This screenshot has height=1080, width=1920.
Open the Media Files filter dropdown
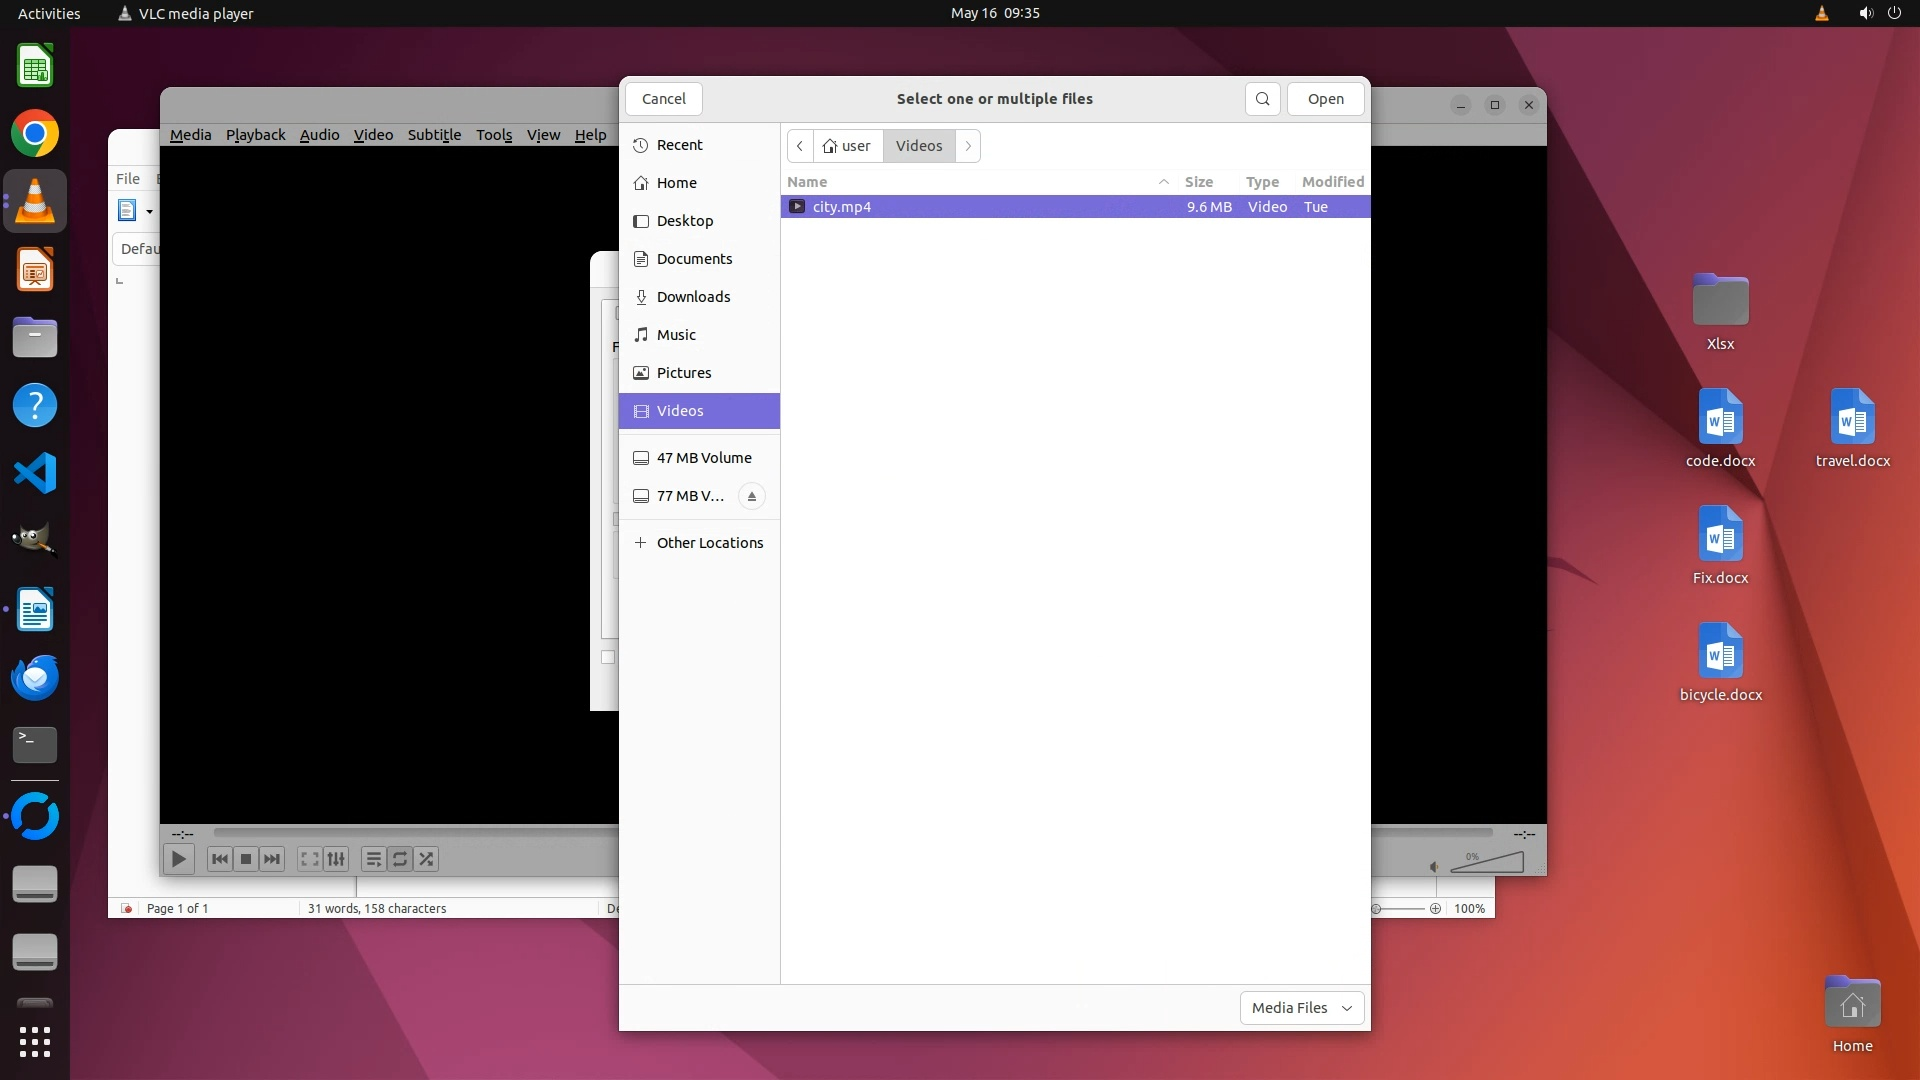point(1301,1008)
